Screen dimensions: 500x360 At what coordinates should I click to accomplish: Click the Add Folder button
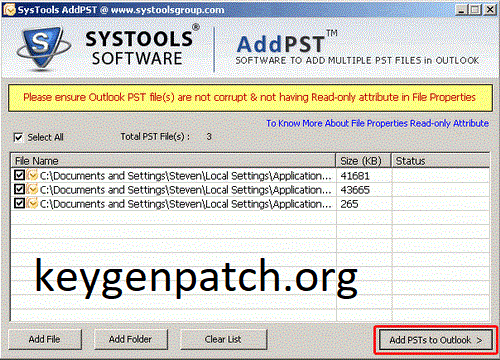tap(131, 339)
